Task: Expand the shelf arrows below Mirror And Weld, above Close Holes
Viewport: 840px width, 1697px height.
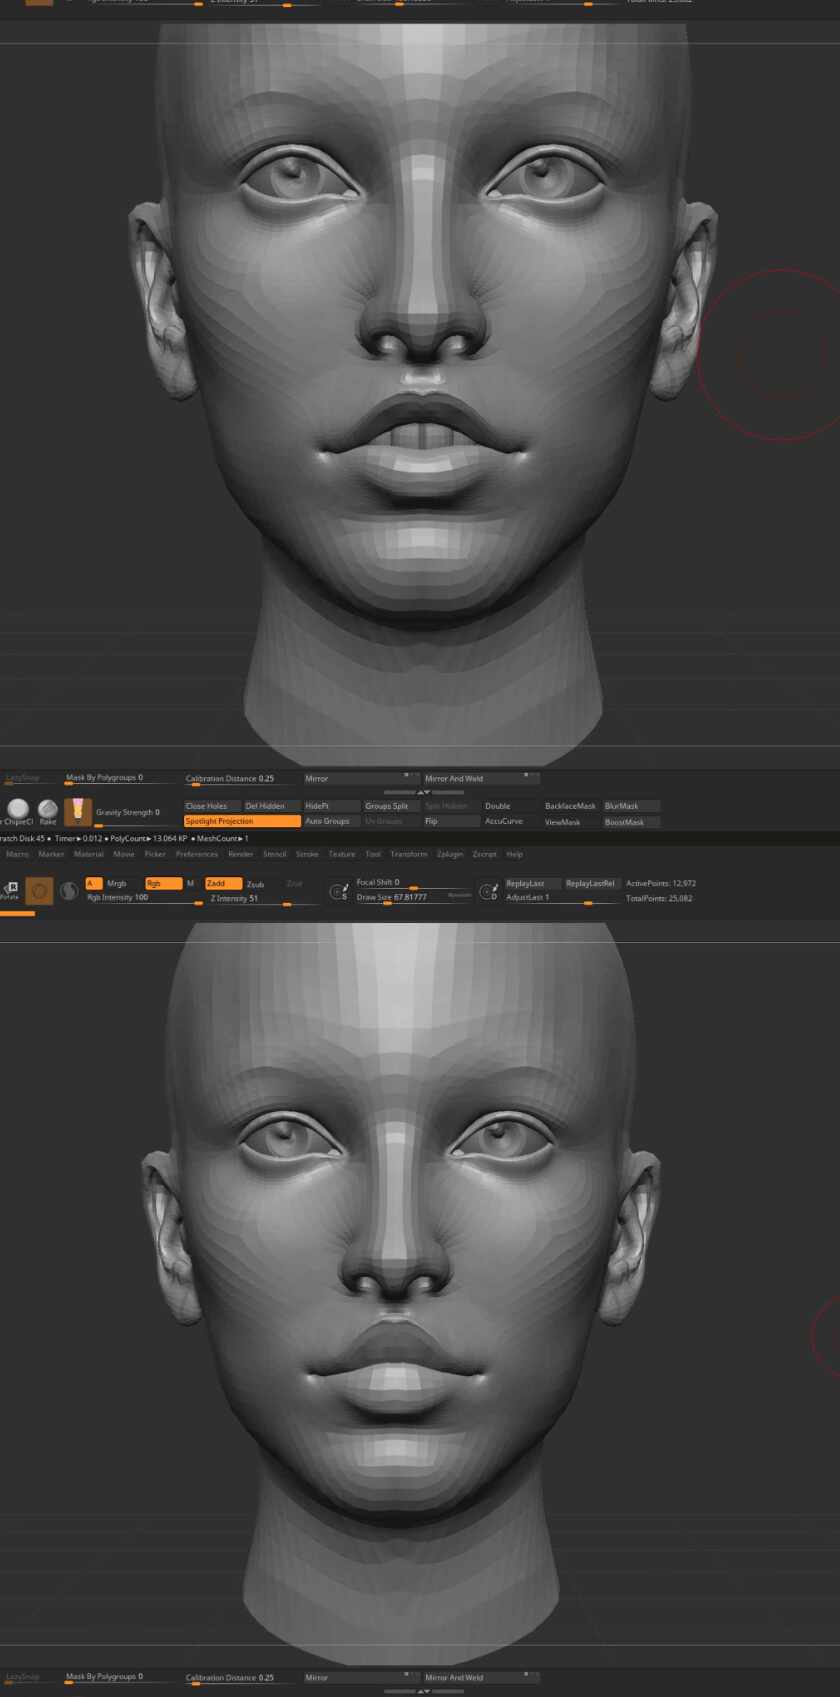Action: click(x=423, y=792)
